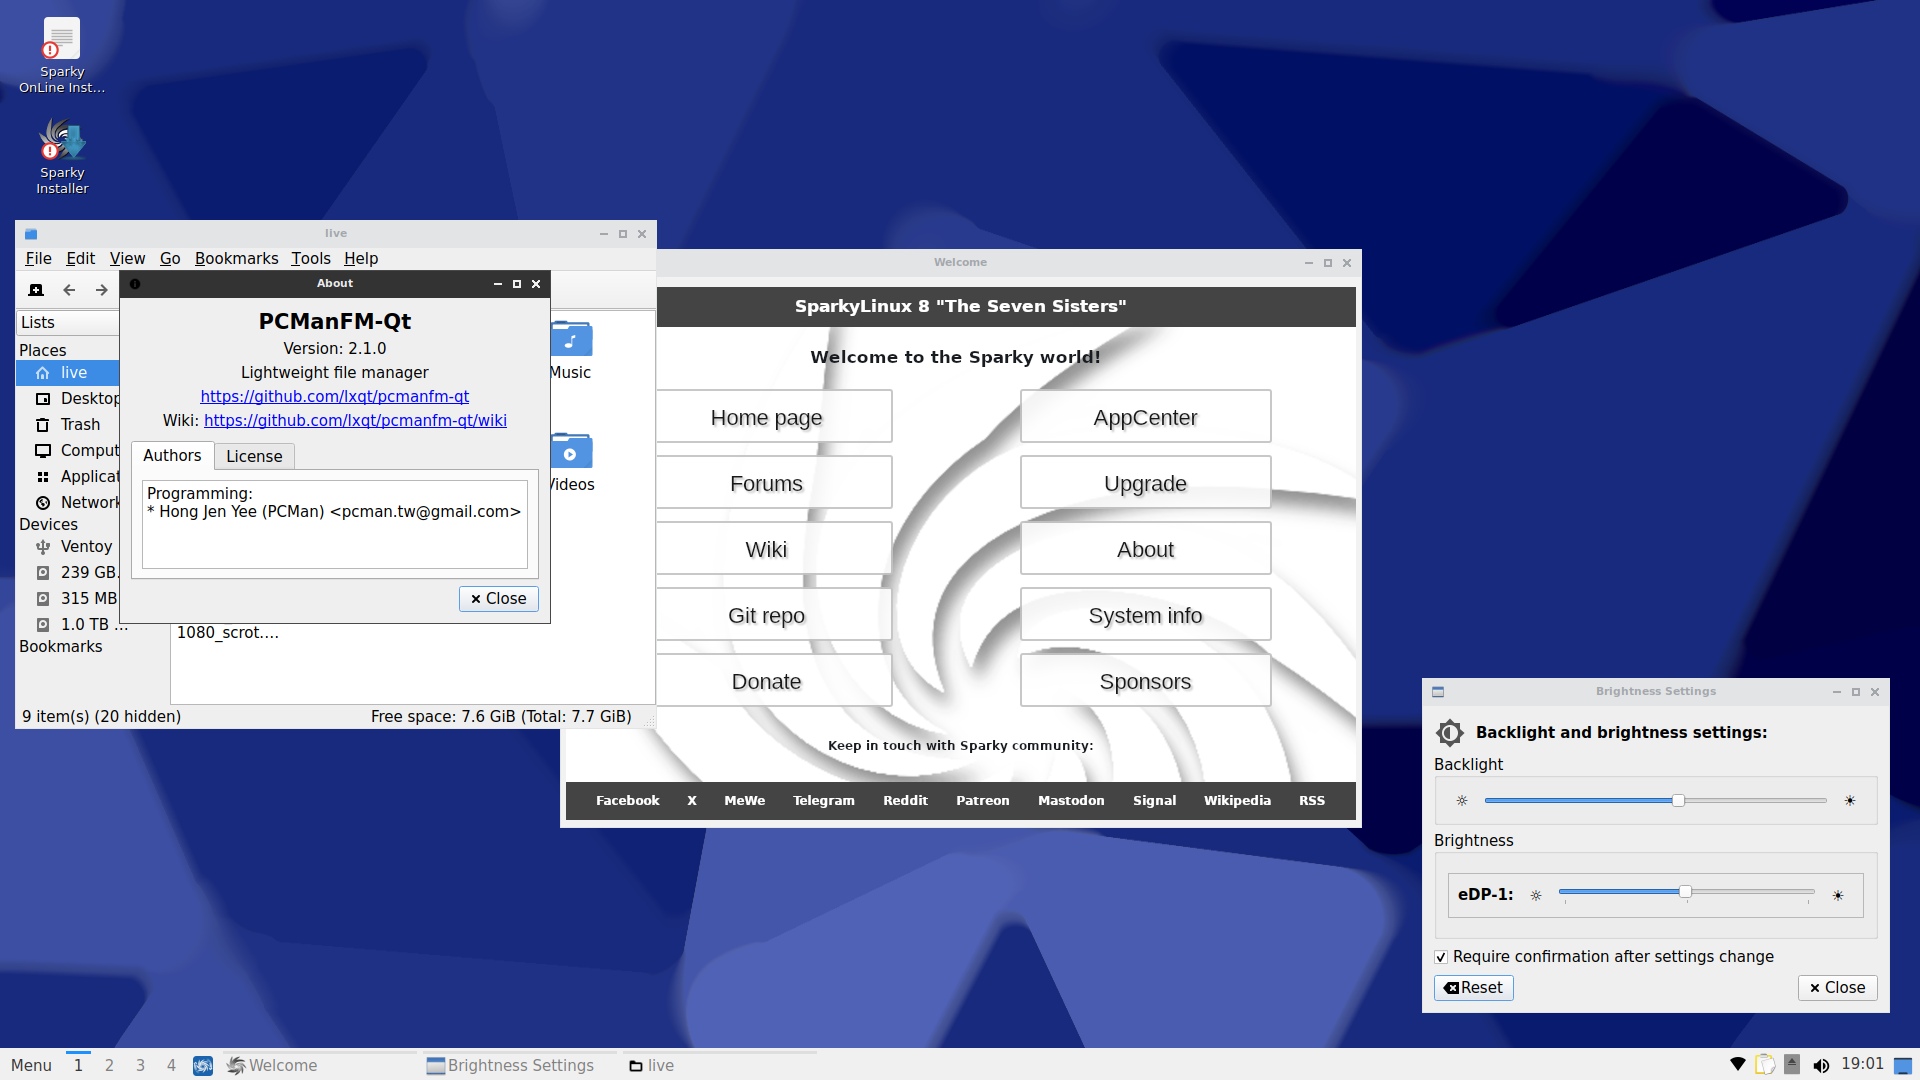Open the Music folder icon

tap(572, 341)
